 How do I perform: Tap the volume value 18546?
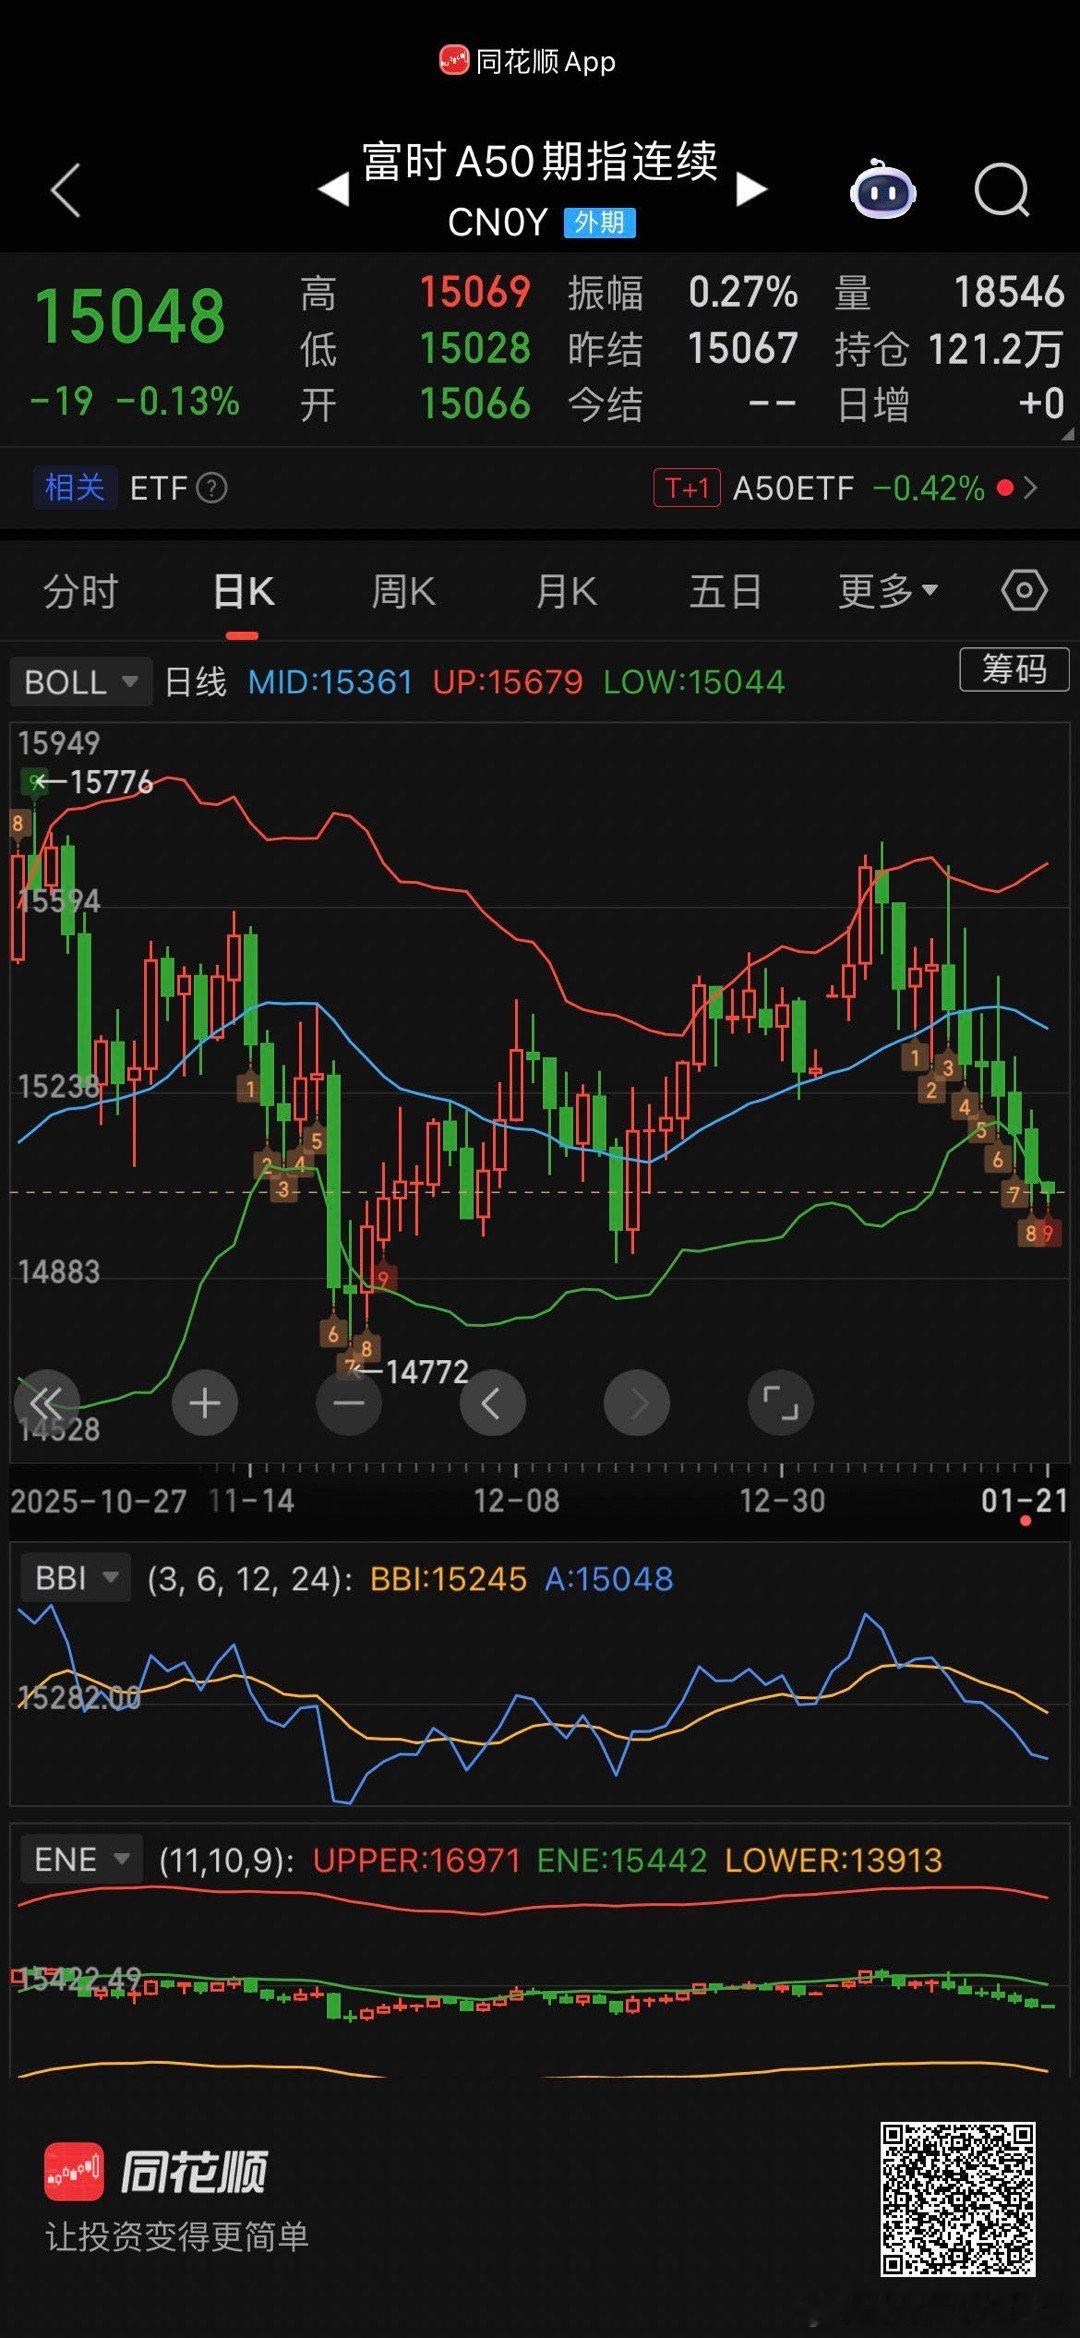1008,292
